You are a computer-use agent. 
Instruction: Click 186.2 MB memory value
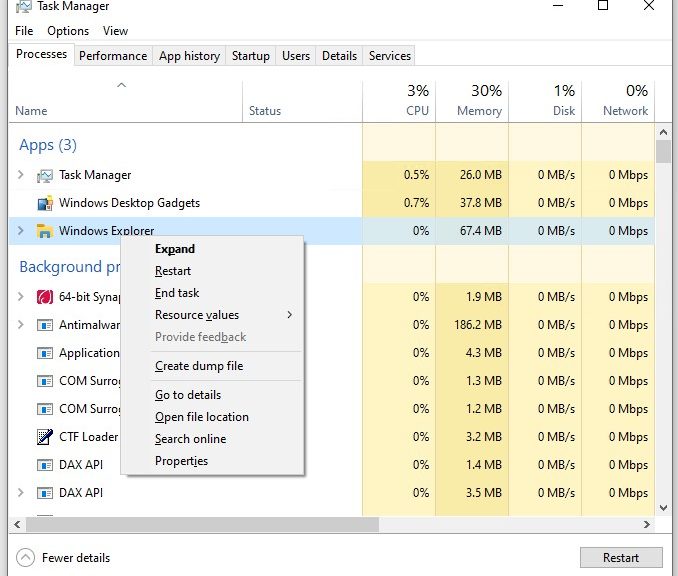coord(478,325)
